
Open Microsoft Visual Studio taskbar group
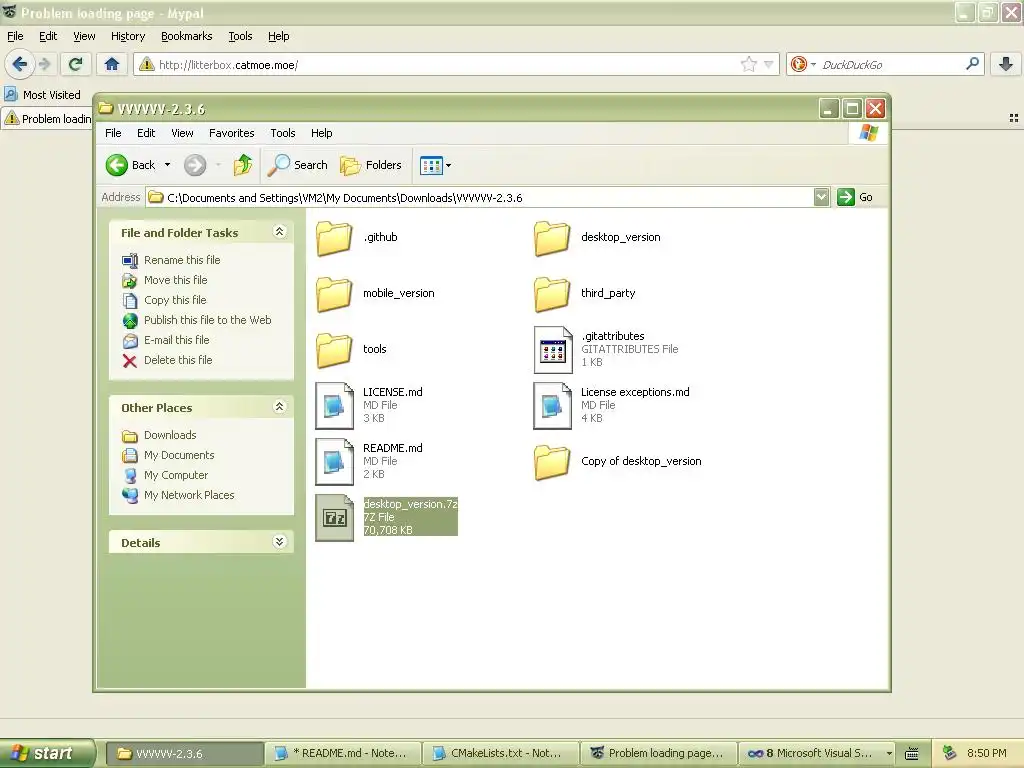[816, 754]
